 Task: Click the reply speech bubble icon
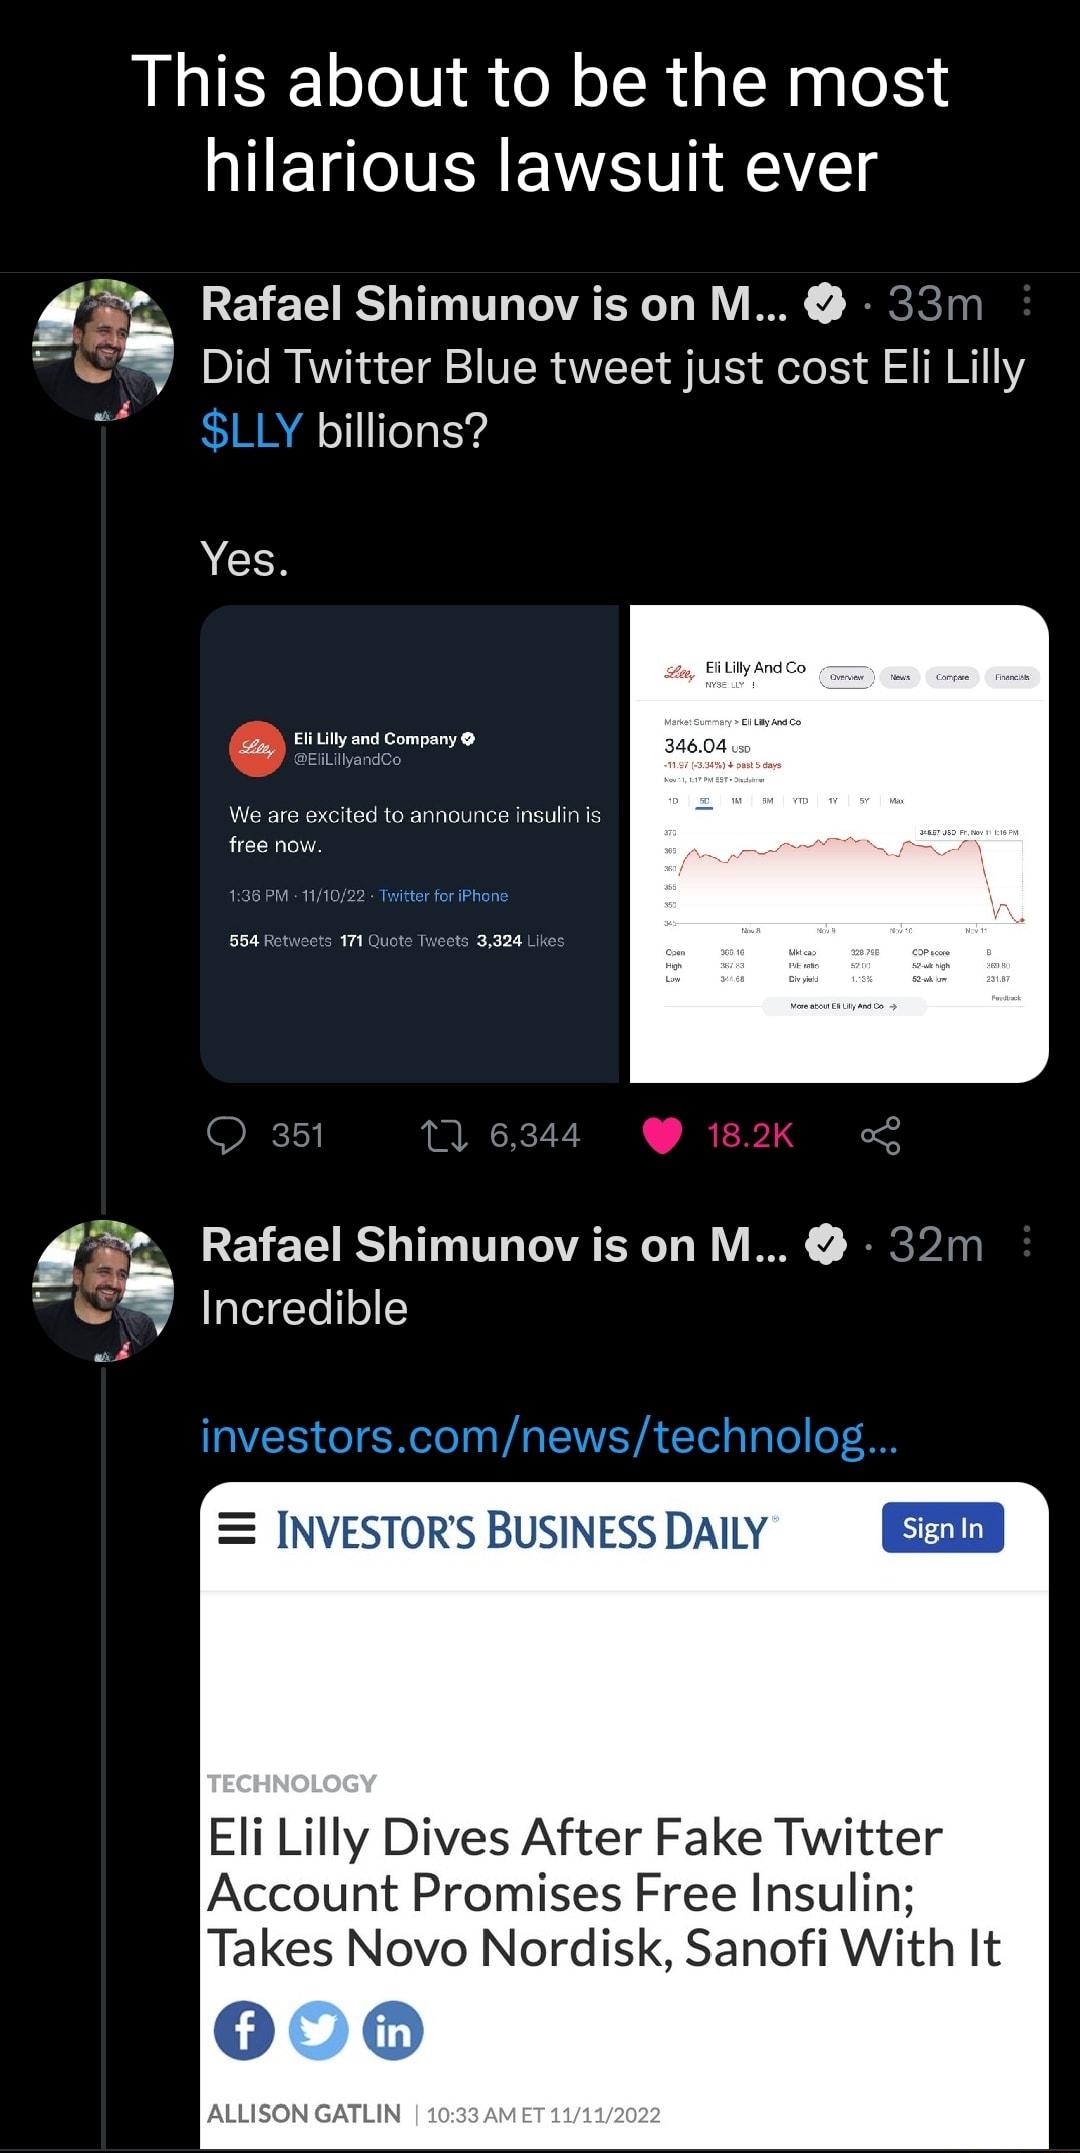(226, 1136)
